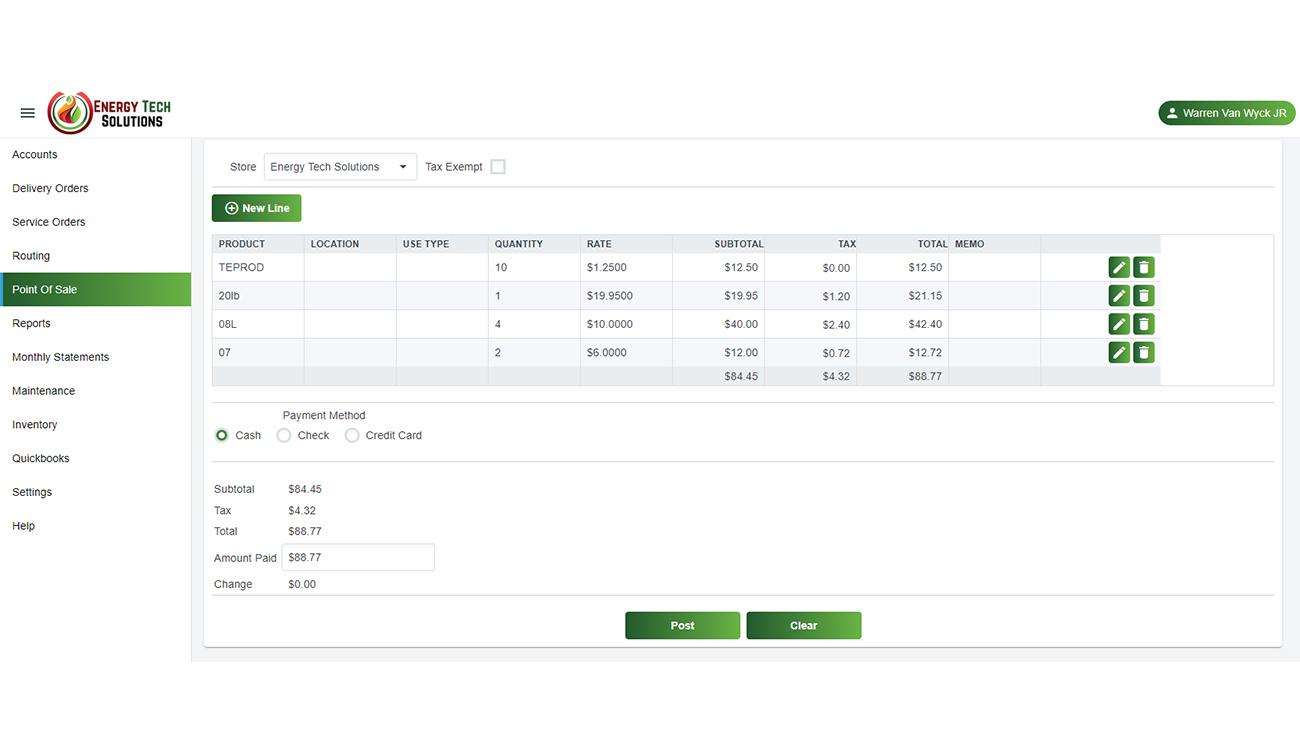Viewport: 1300px width, 750px height.
Task: Enable the Tax Exempt checkbox
Action: coord(498,167)
